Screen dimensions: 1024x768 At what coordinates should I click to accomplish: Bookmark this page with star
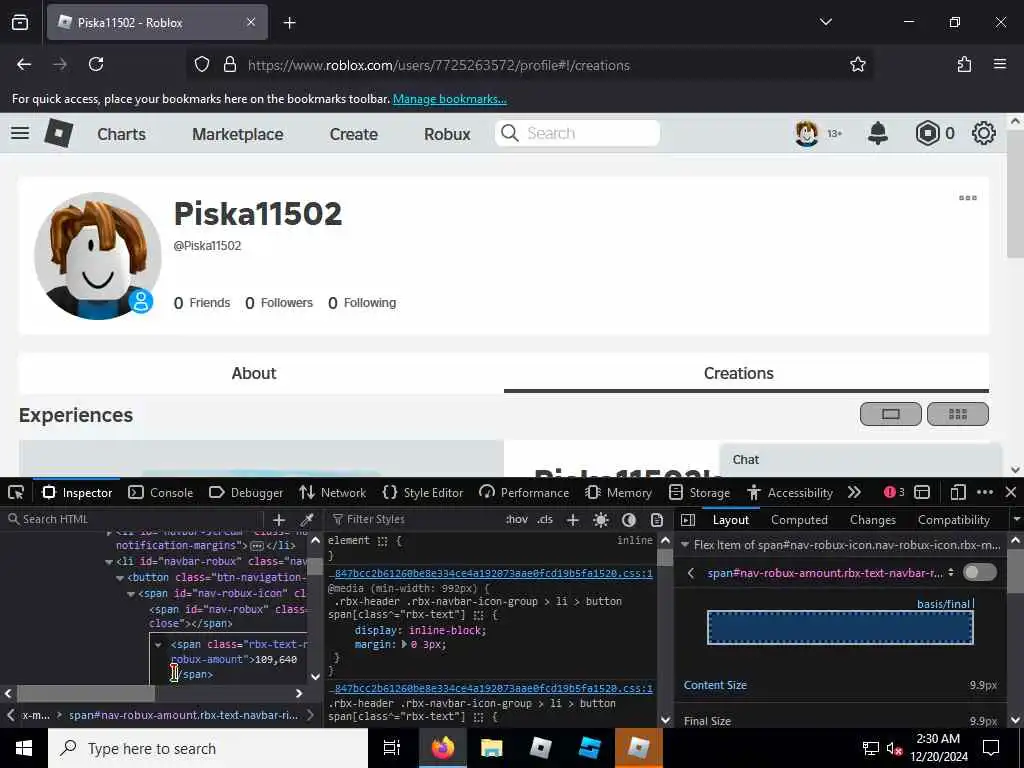pos(858,64)
